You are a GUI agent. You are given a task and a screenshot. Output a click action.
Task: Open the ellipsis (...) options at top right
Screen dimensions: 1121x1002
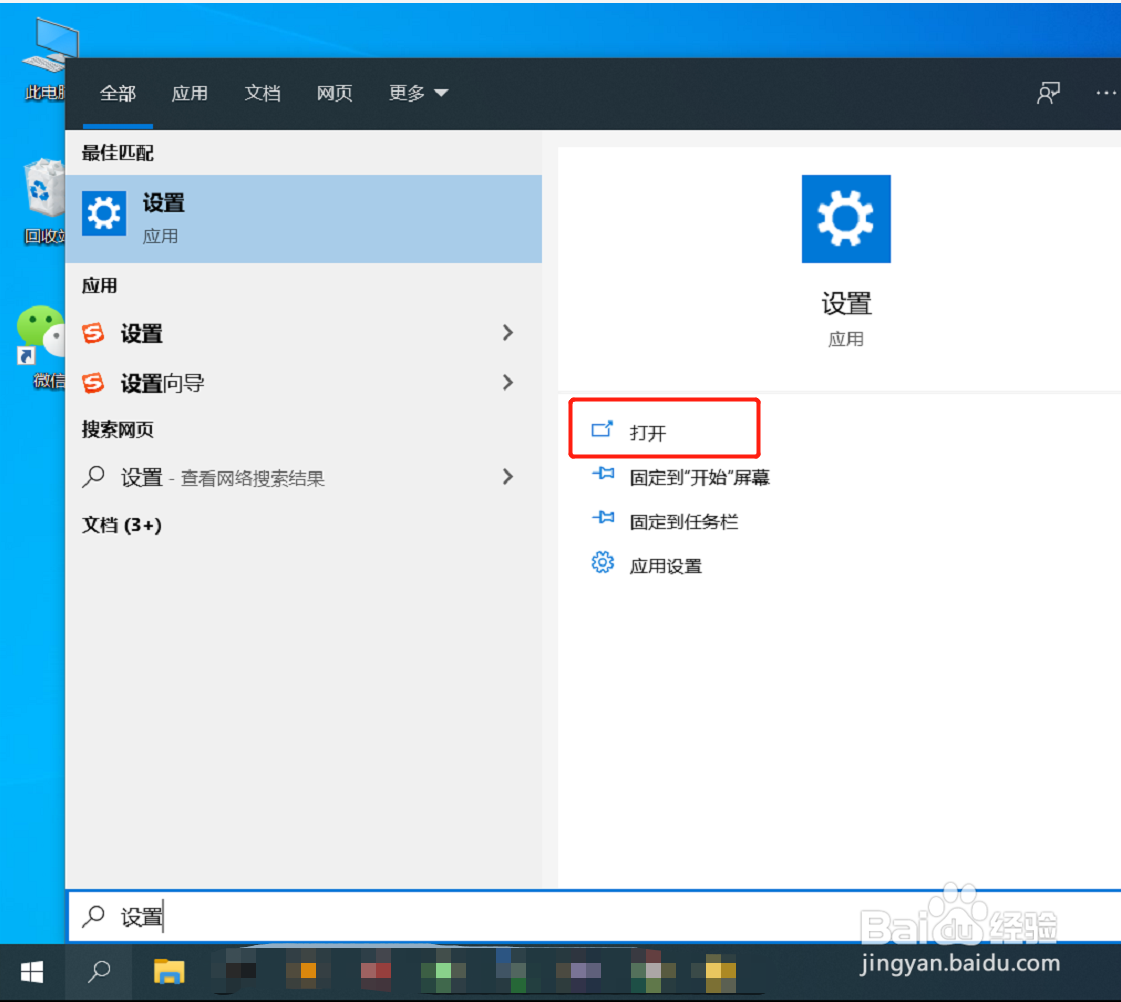point(1106,92)
